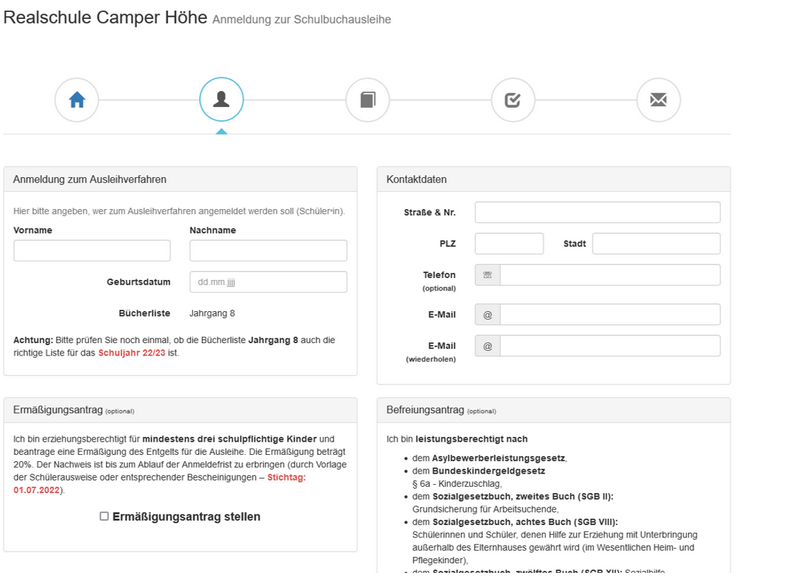Click inside the Telefon input field

pos(610,275)
